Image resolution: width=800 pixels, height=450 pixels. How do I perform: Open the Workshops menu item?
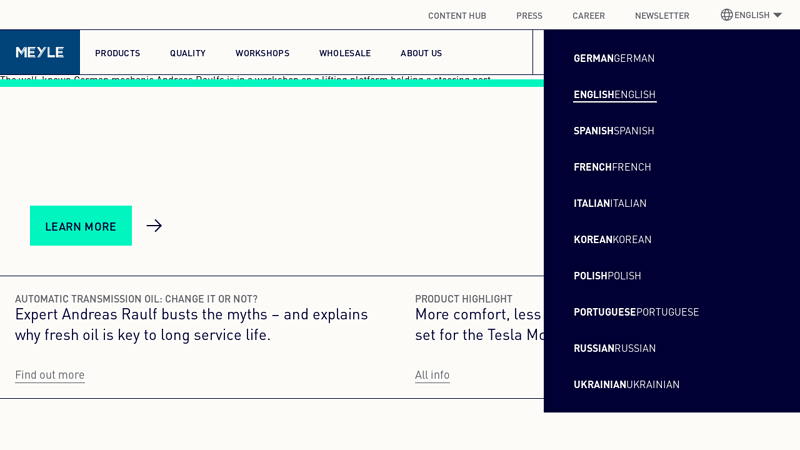click(x=262, y=53)
